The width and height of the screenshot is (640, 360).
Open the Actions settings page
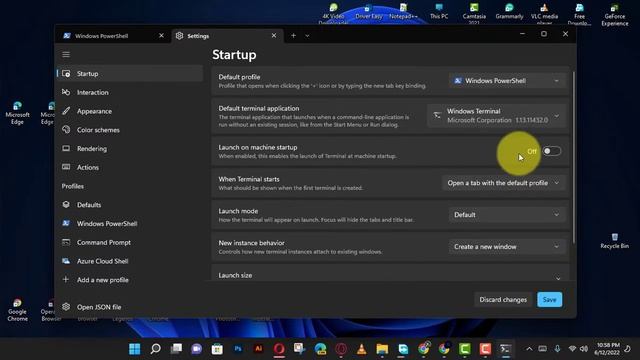click(x=130, y=167)
